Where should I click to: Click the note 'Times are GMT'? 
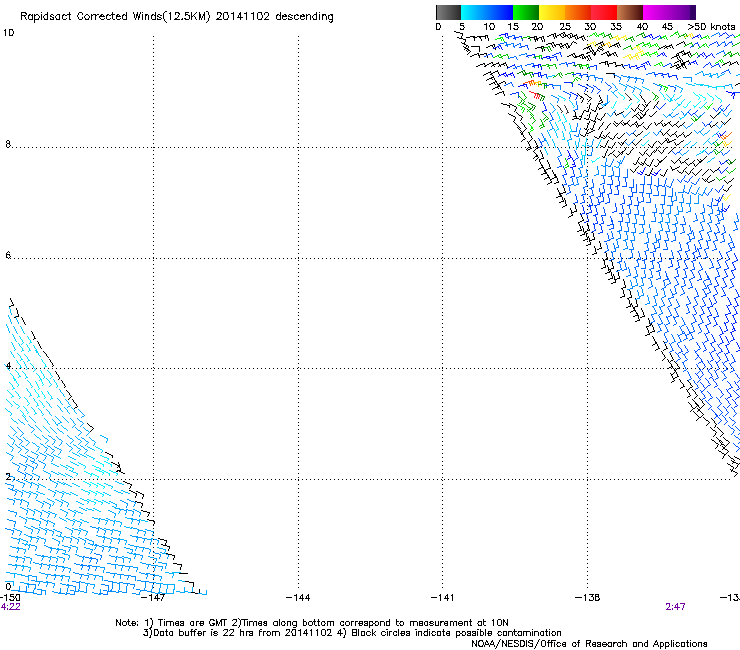pyautogui.click(x=193, y=623)
